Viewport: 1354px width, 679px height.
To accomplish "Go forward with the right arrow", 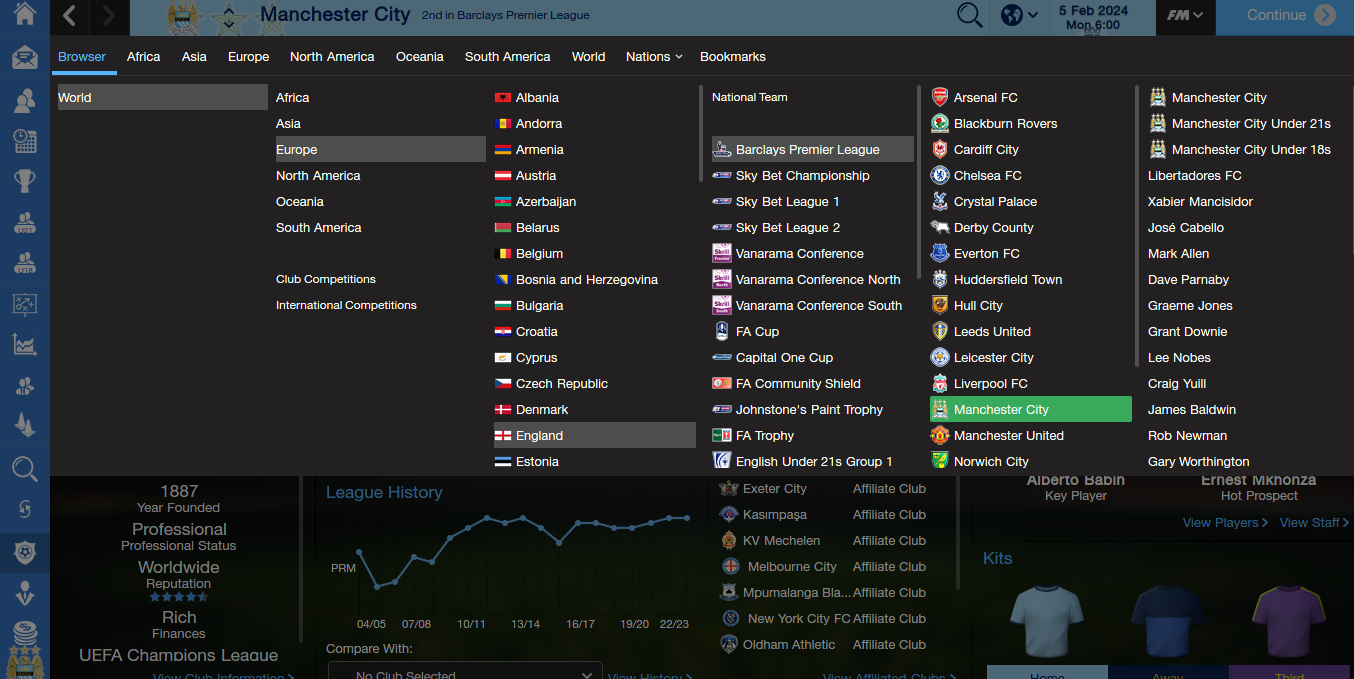I will (109, 15).
